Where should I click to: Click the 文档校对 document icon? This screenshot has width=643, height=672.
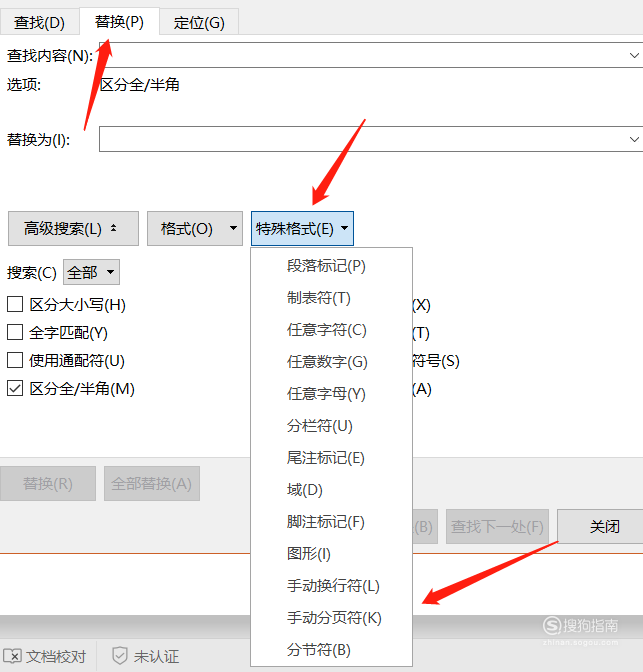12,656
